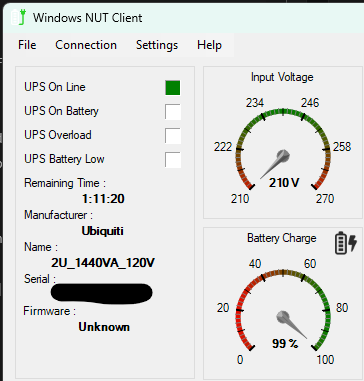Viewport: 364px width, 381px height.
Task: Open the Settings menu
Action: 157,45
